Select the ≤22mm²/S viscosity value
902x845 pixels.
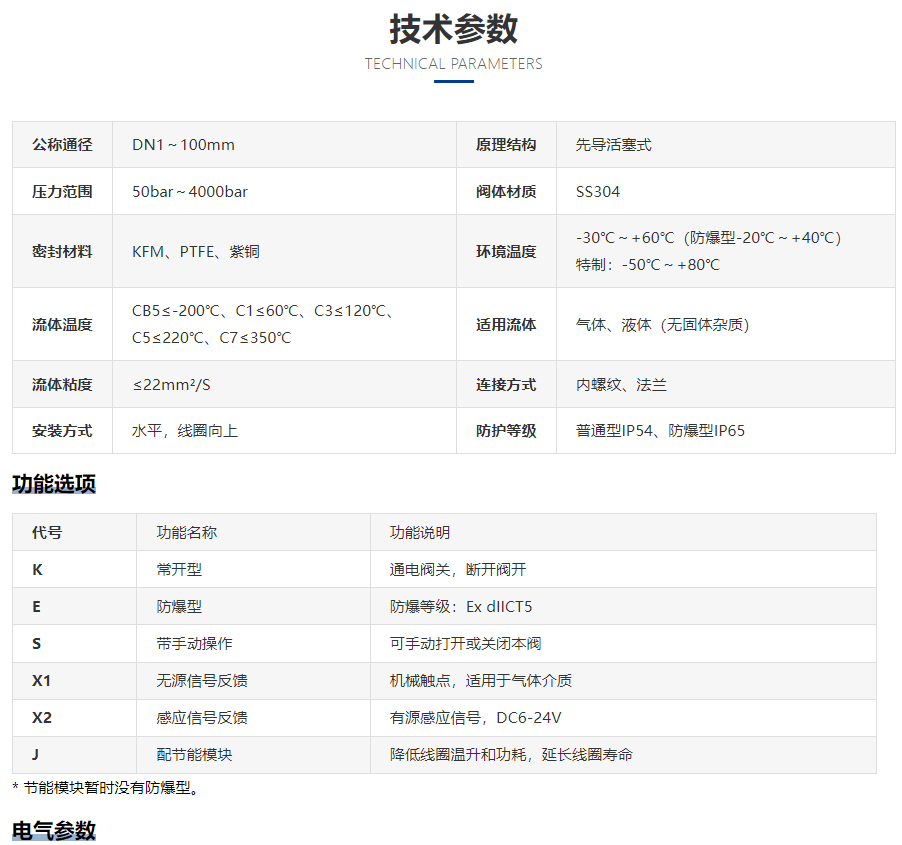pyautogui.click(x=172, y=385)
